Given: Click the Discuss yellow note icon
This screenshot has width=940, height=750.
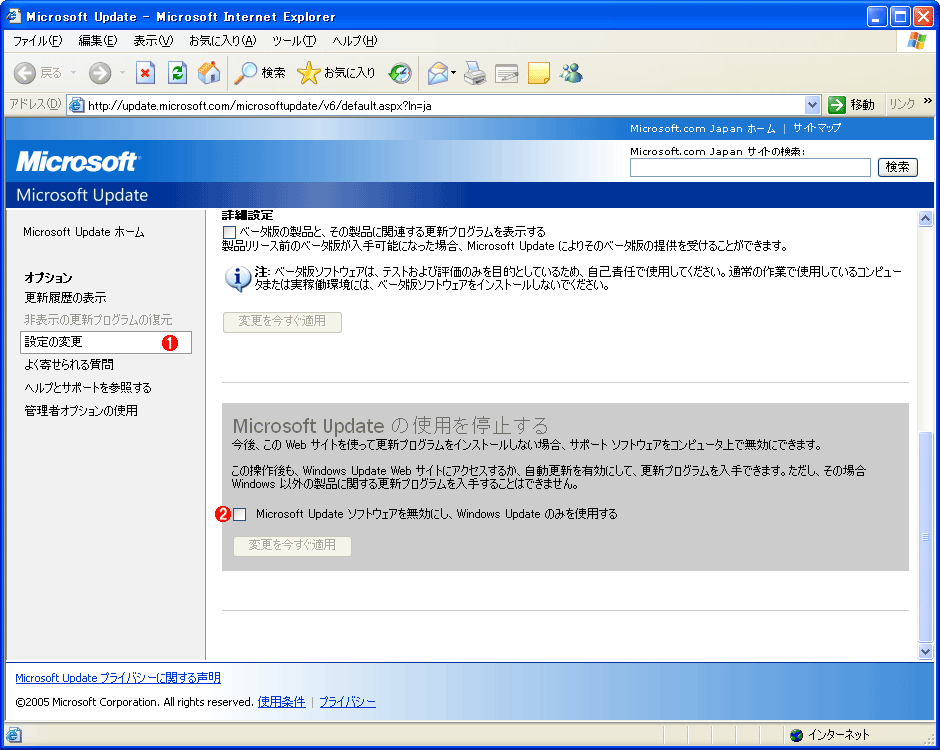Looking at the screenshot, I should (538, 73).
